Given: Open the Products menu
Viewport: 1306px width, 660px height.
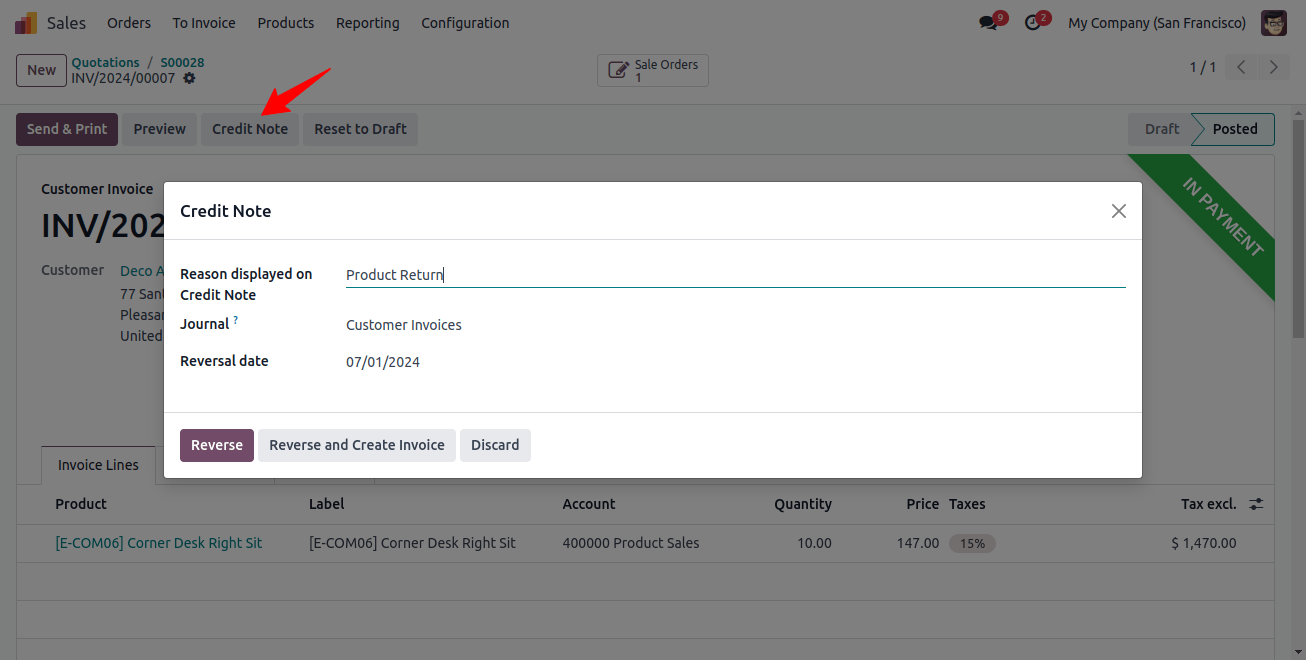Looking at the screenshot, I should click(x=286, y=22).
